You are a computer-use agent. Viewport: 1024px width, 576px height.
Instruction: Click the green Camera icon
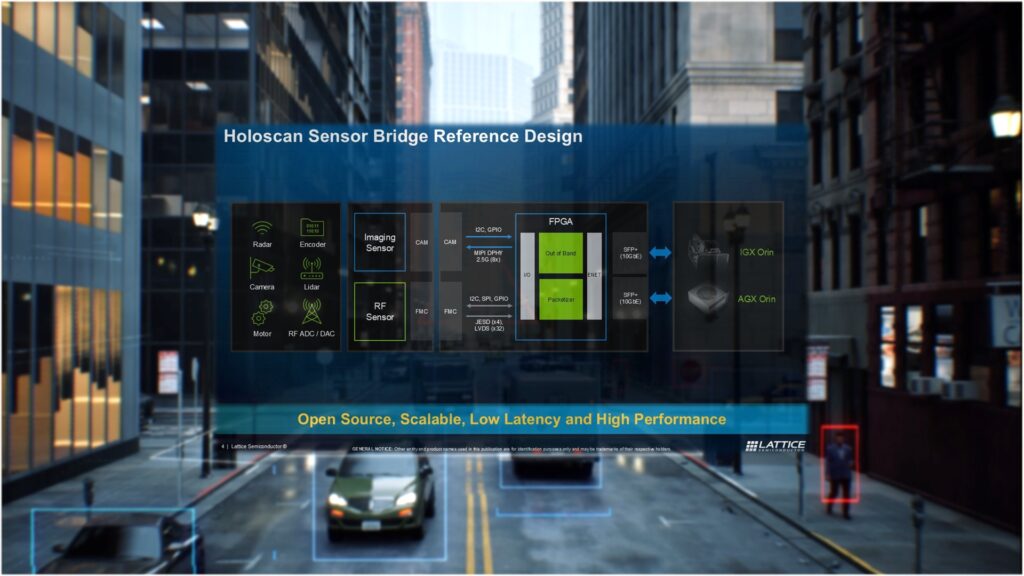pos(261,268)
